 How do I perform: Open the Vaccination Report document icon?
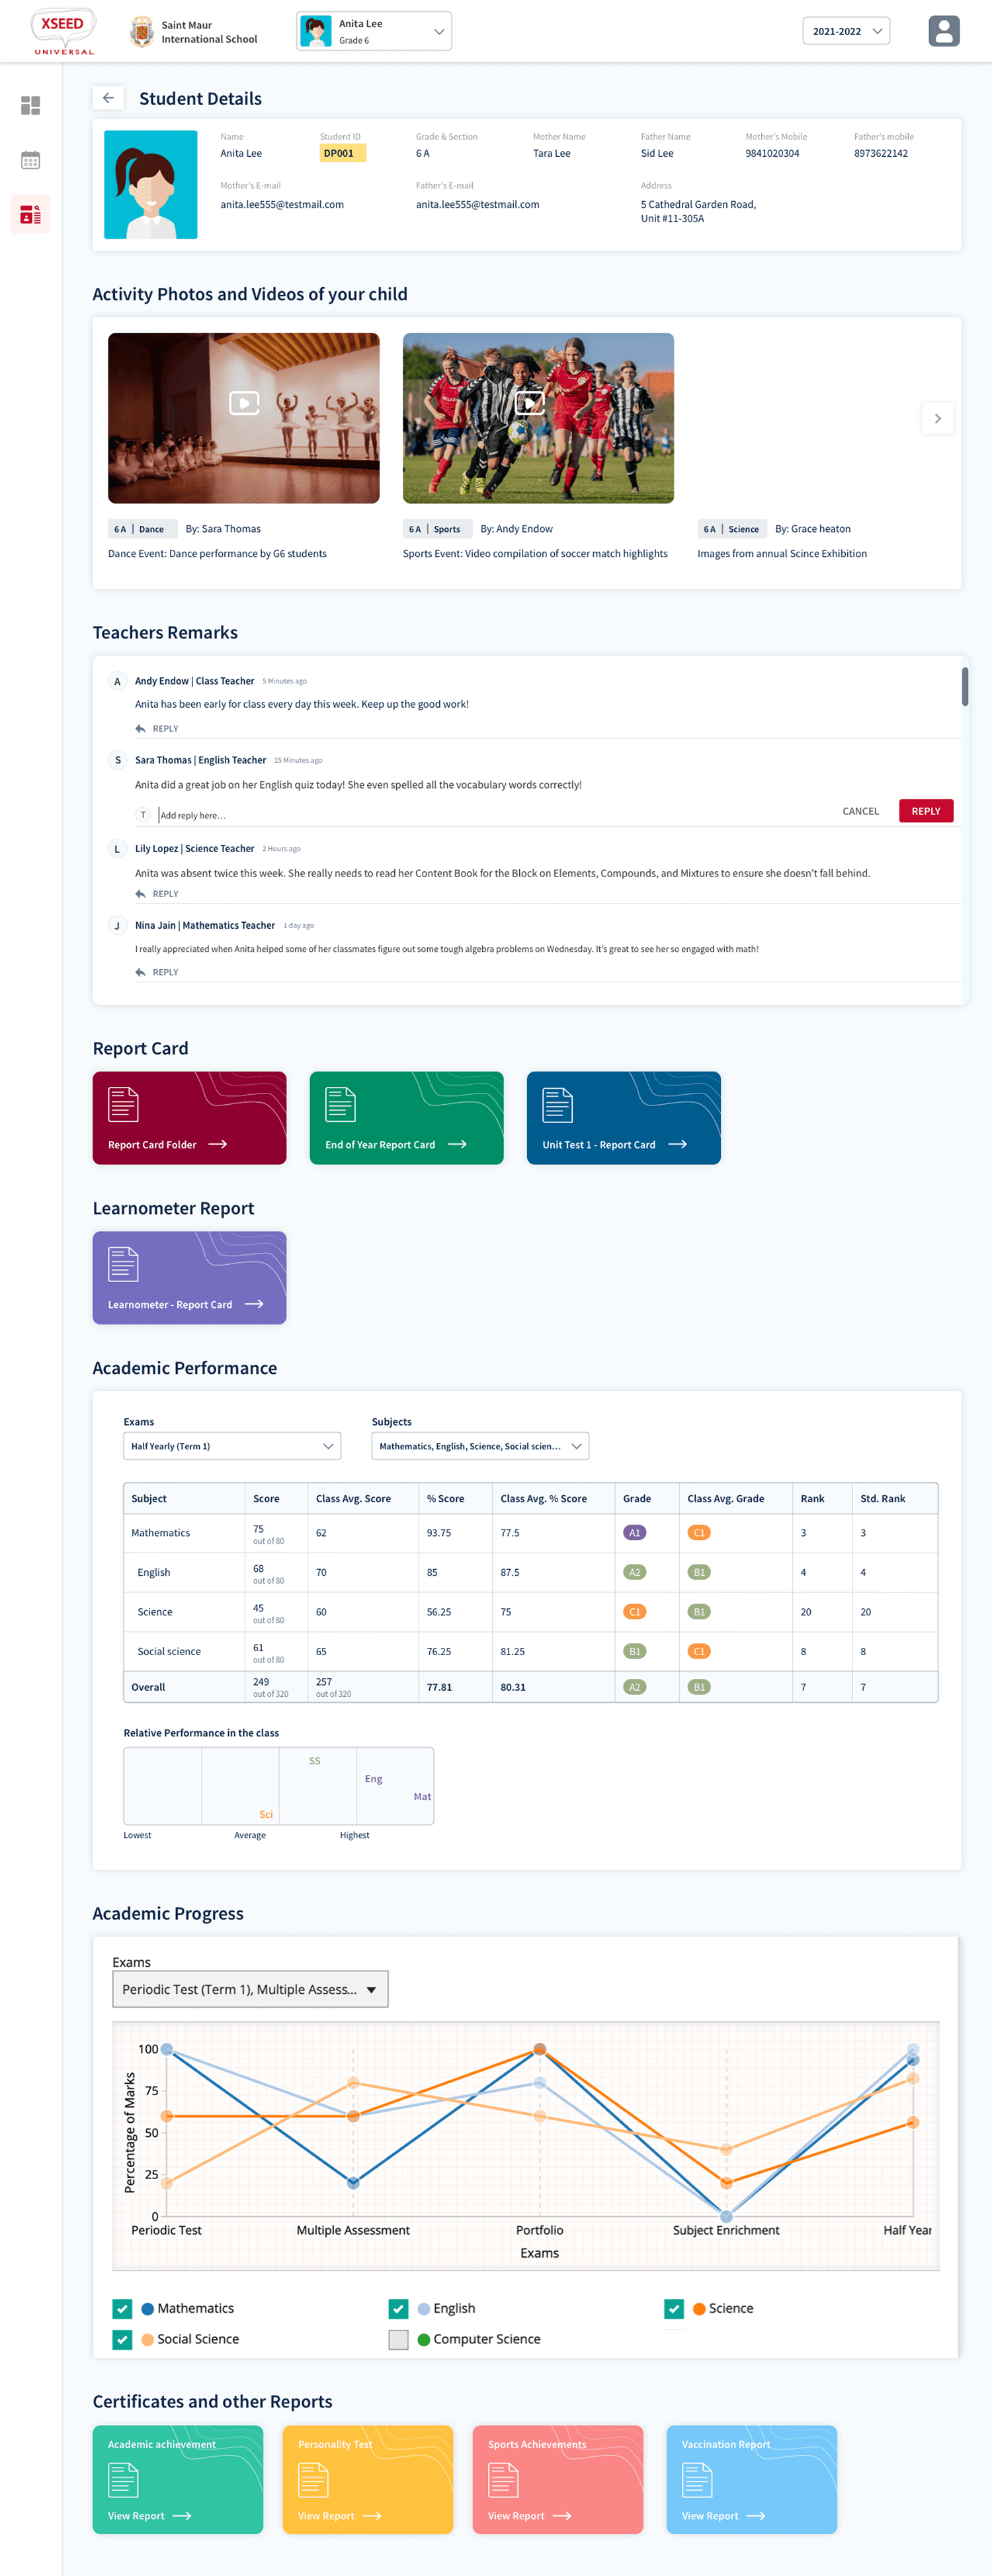coord(697,2480)
